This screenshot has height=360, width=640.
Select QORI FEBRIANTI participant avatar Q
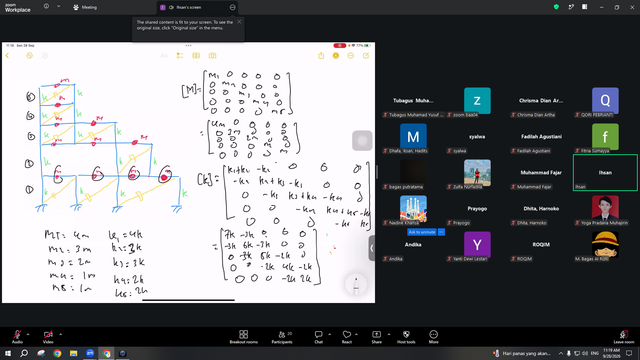pyautogui.click(x=605, y=100)
